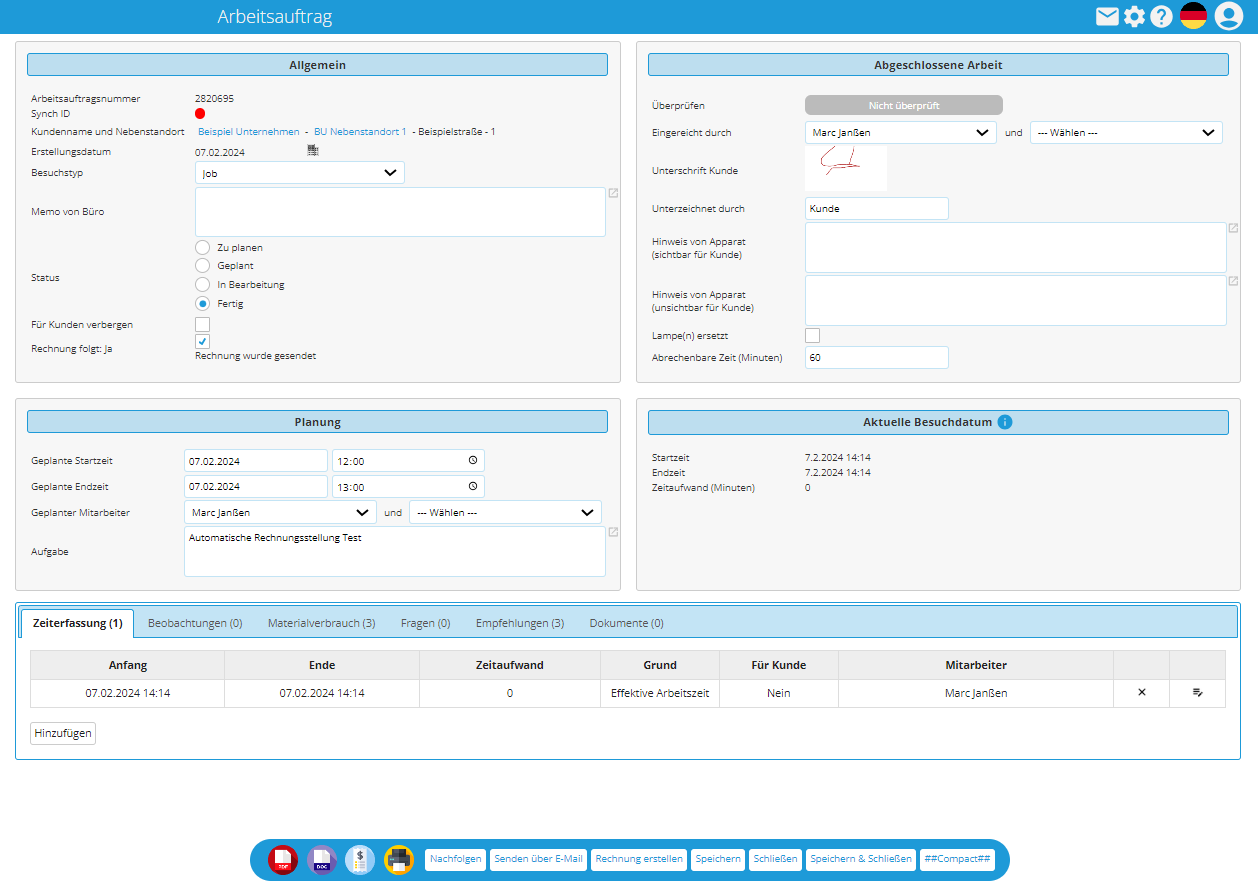The image size is (1258, 884).
Task: Toggle Lampe(n) ersetzt checkbox
Action: tap(812, 335)
